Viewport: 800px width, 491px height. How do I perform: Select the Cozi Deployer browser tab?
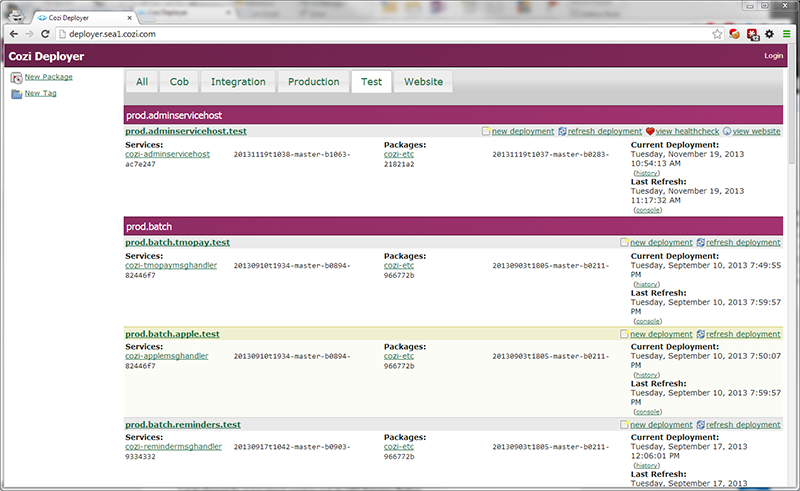82,17
